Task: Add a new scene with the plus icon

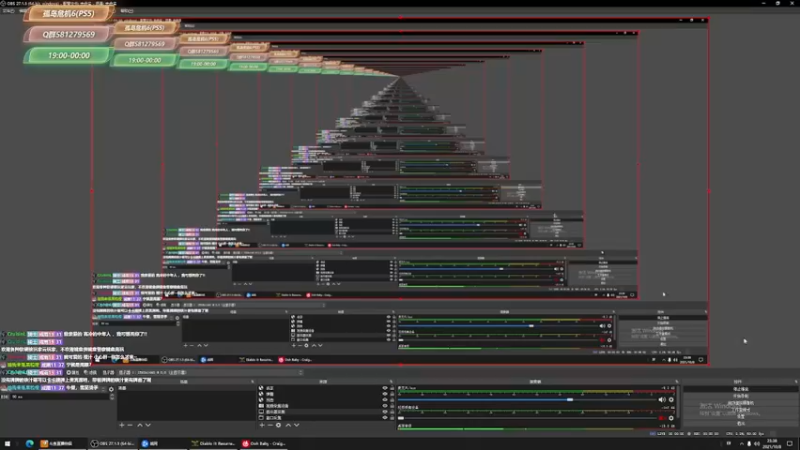Action: [121, 425]
